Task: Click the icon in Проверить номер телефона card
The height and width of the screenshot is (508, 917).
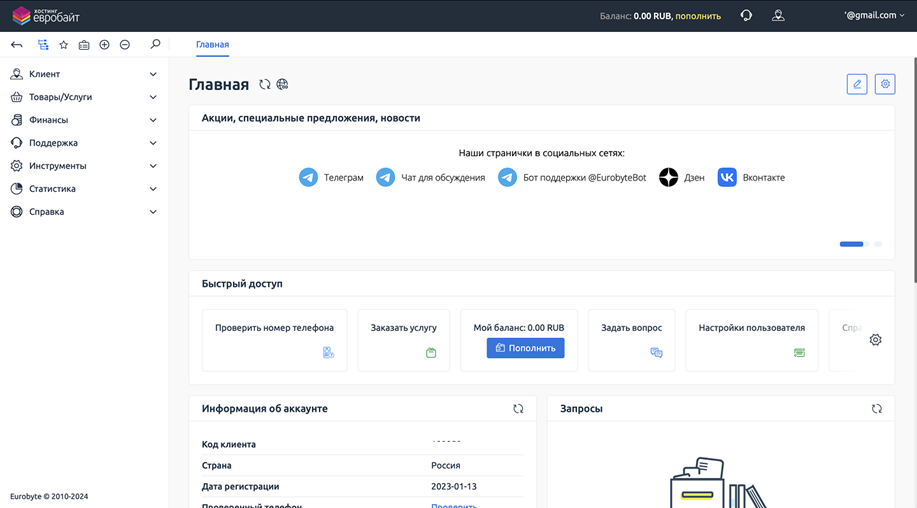Action: click(329, 353)
